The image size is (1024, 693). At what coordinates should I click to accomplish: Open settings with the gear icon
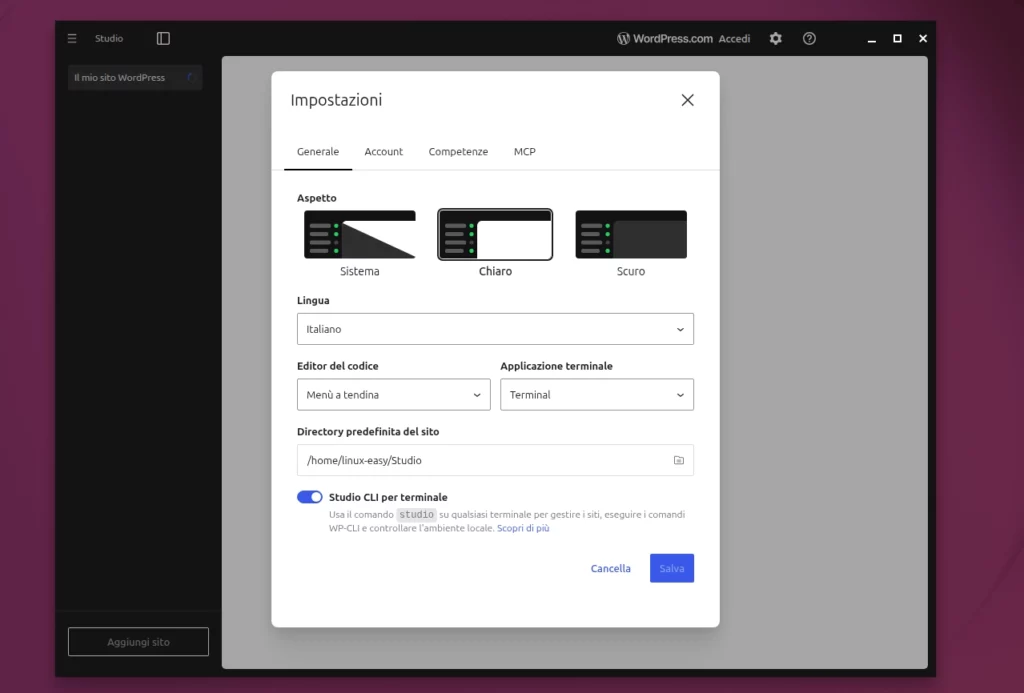pos(775,39)
